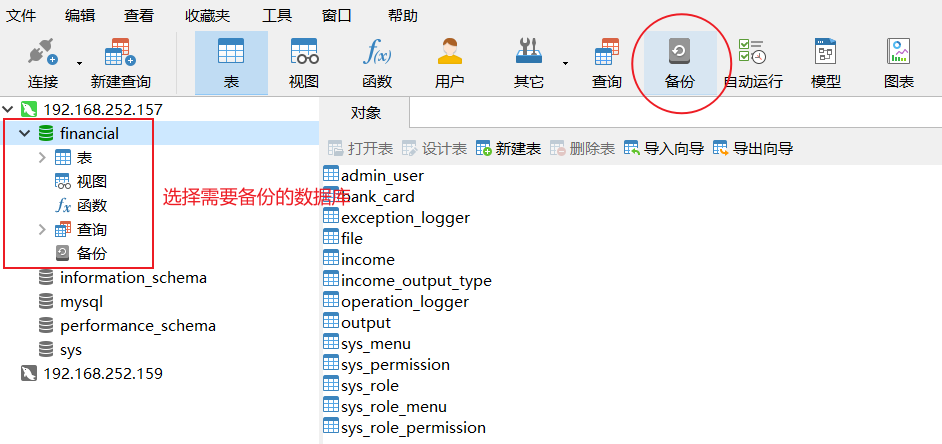Select the sys database
Screen dimensions: 942x444
(x=71, y=350)
